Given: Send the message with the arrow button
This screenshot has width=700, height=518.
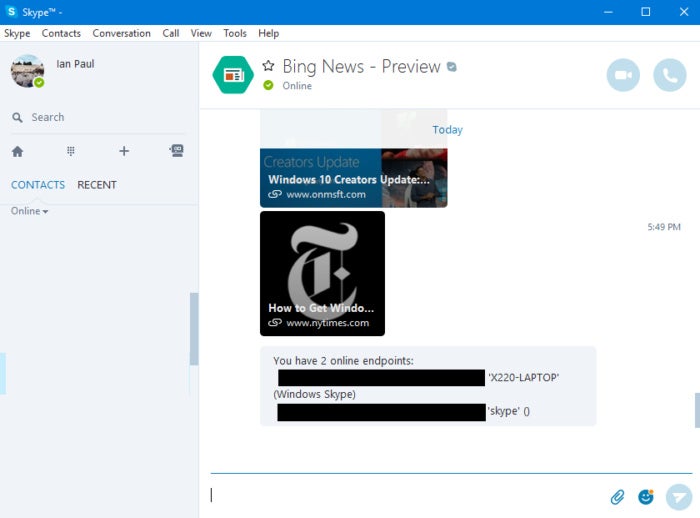Looking at the screenshot, I should pos(679,497).
